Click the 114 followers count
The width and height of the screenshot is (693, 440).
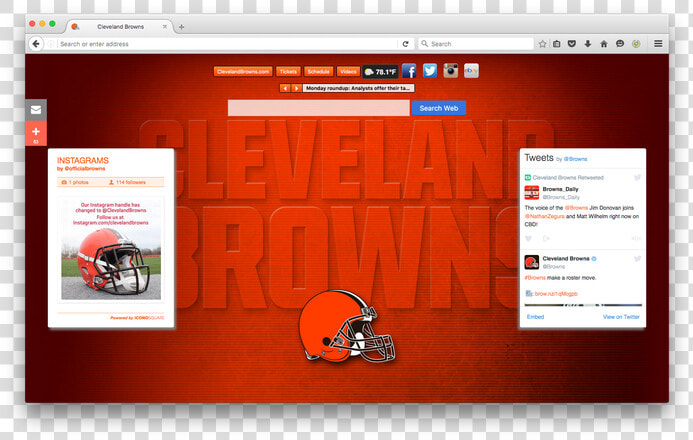coord(127,182)
